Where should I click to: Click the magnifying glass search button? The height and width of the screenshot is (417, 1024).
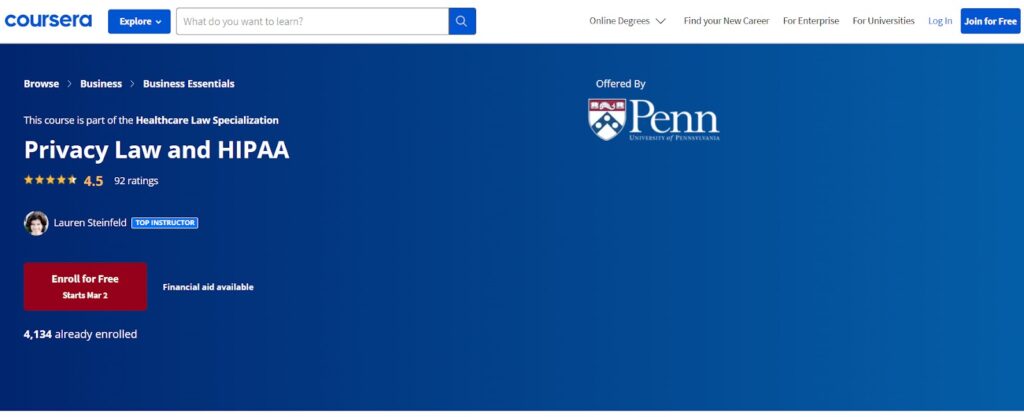(x=462, y=22)
